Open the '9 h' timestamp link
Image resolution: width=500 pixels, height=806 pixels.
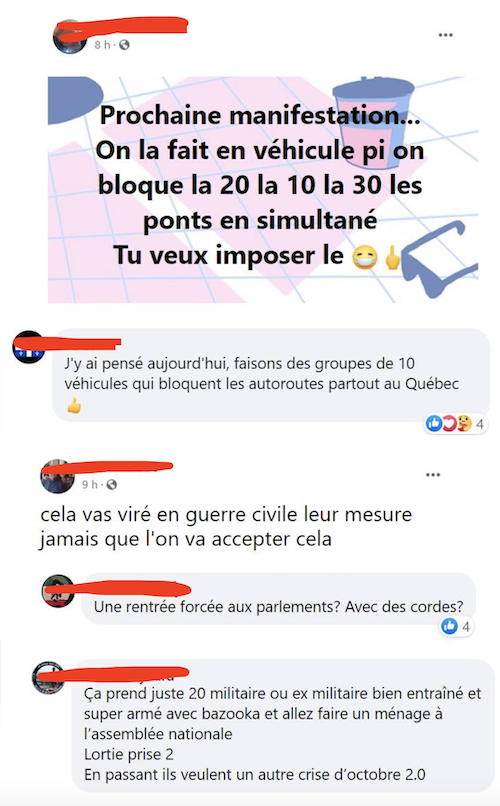(89, 485)
